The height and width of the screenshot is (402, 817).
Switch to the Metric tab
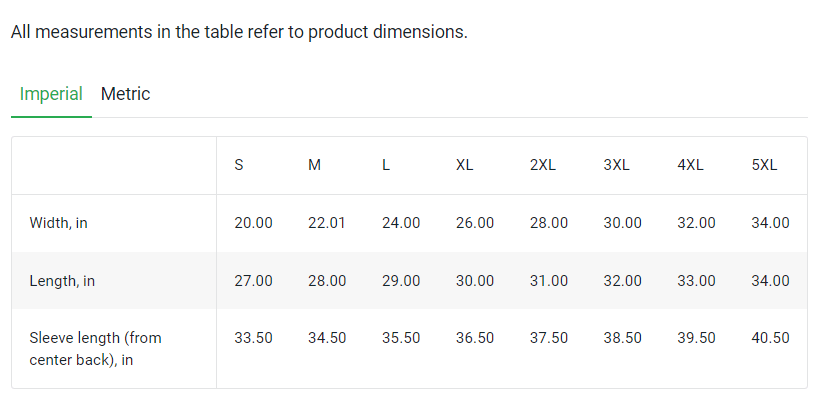(125, 94)
